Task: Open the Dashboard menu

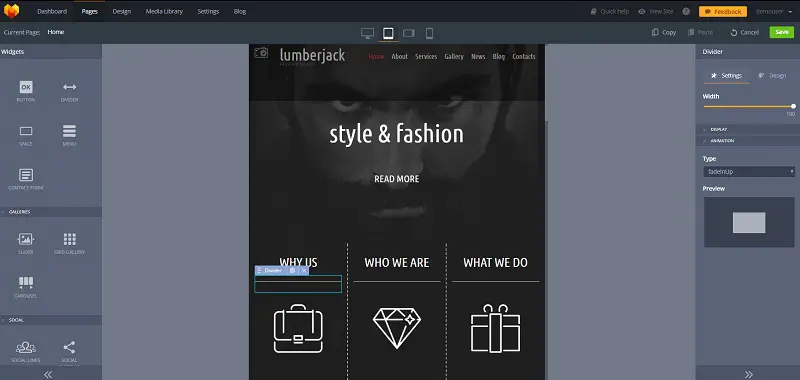Action: point(52,11)
